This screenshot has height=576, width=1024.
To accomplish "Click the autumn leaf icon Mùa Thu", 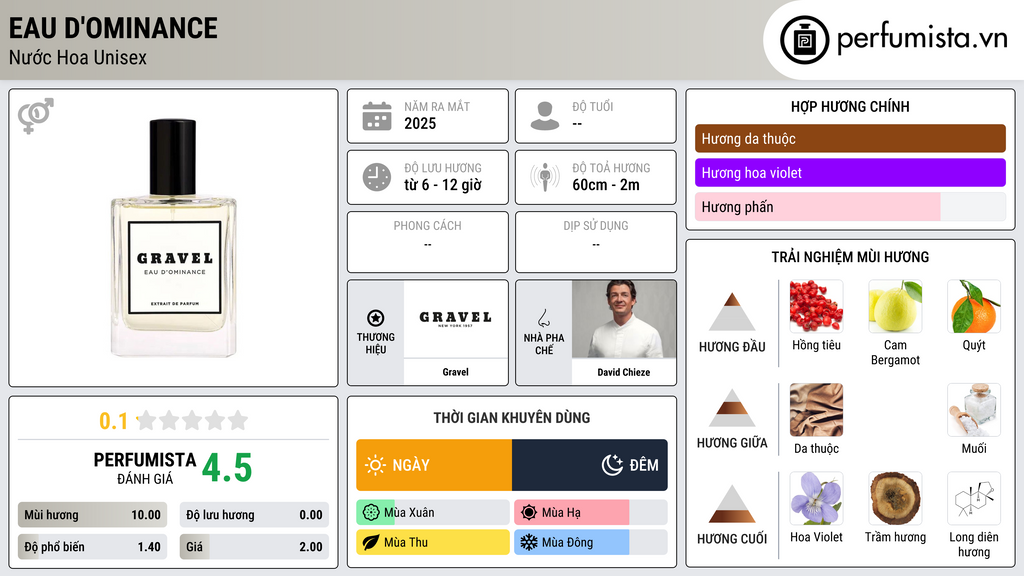I will (x=371, y=542).
